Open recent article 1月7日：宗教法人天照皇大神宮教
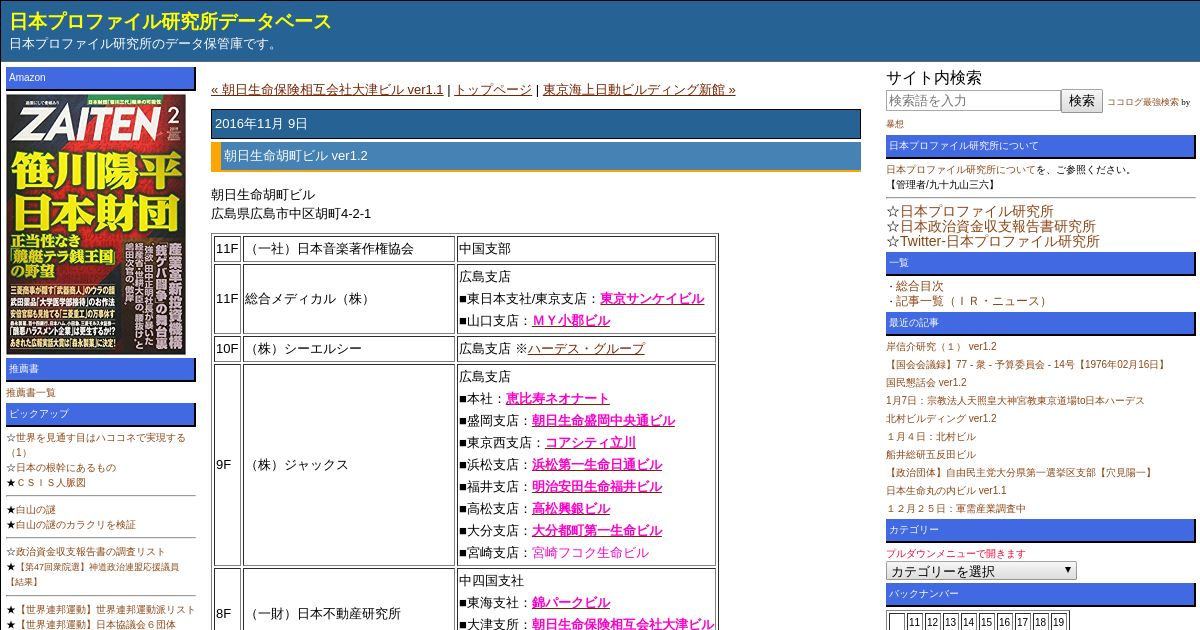The image size is (1200, 630). pos(1015,400)
